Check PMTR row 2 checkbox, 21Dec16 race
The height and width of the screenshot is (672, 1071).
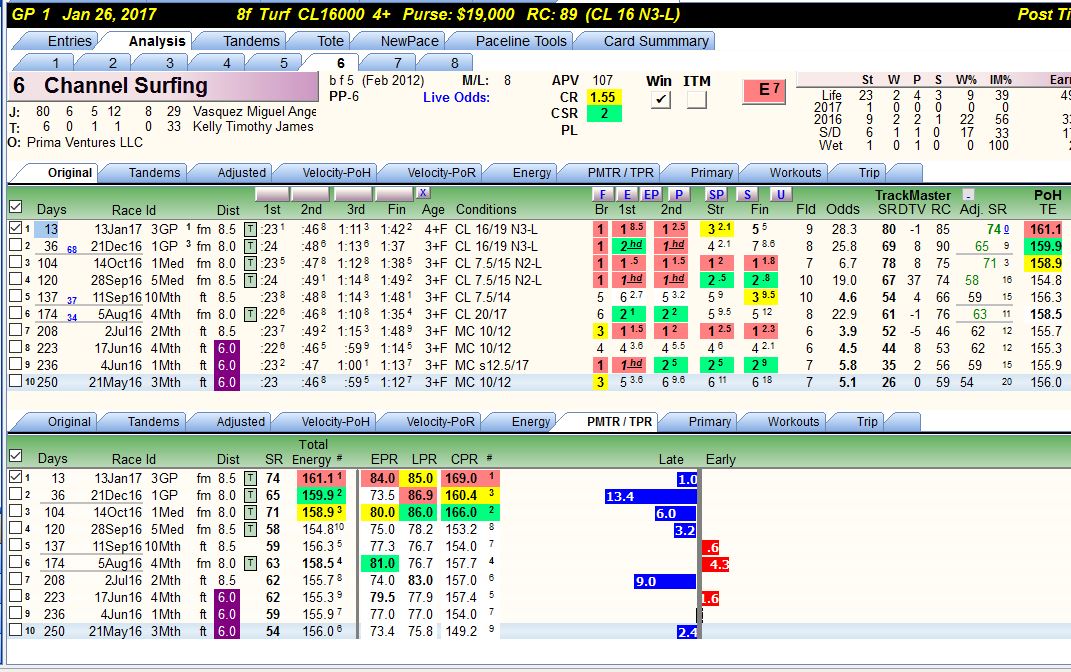pyautogui.click(x=16, y=494)
